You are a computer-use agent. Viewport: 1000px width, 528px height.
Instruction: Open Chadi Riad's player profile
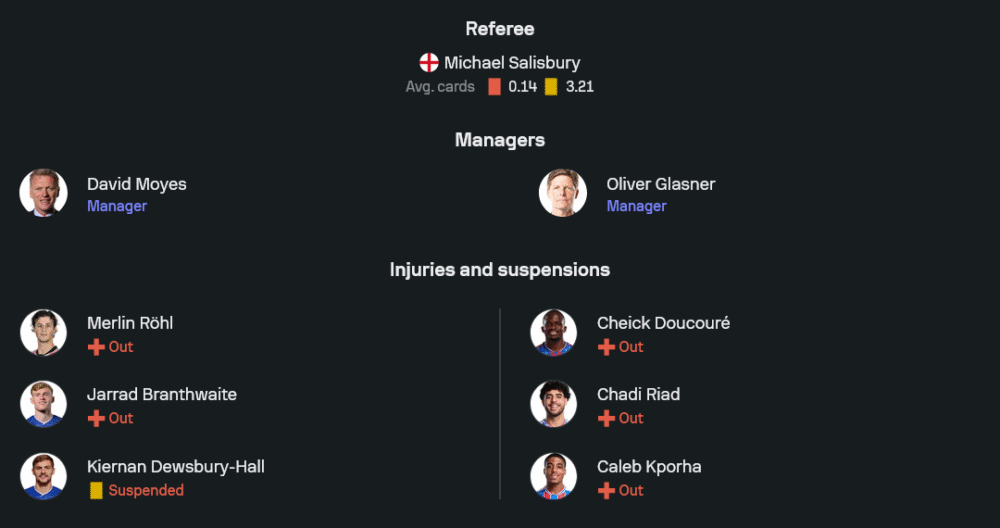638,394
